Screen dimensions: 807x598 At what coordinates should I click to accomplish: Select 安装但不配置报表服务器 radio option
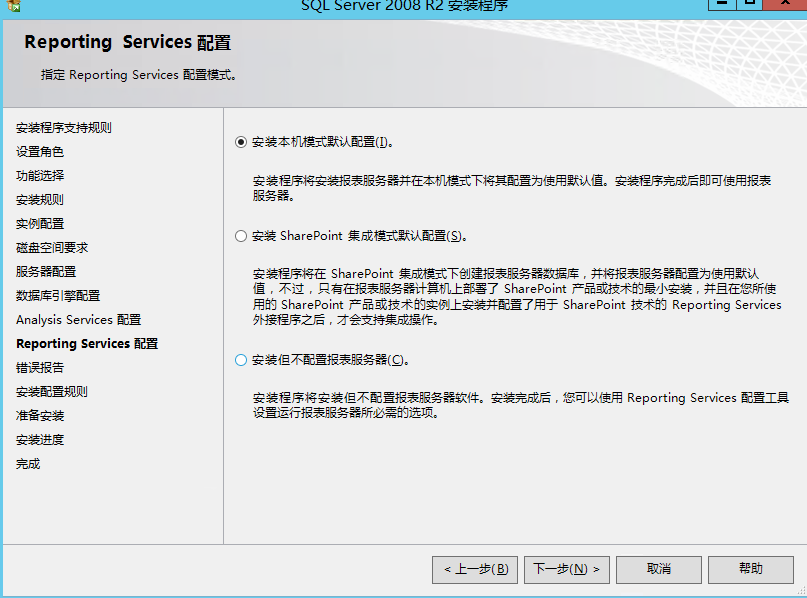click(241, 360)
